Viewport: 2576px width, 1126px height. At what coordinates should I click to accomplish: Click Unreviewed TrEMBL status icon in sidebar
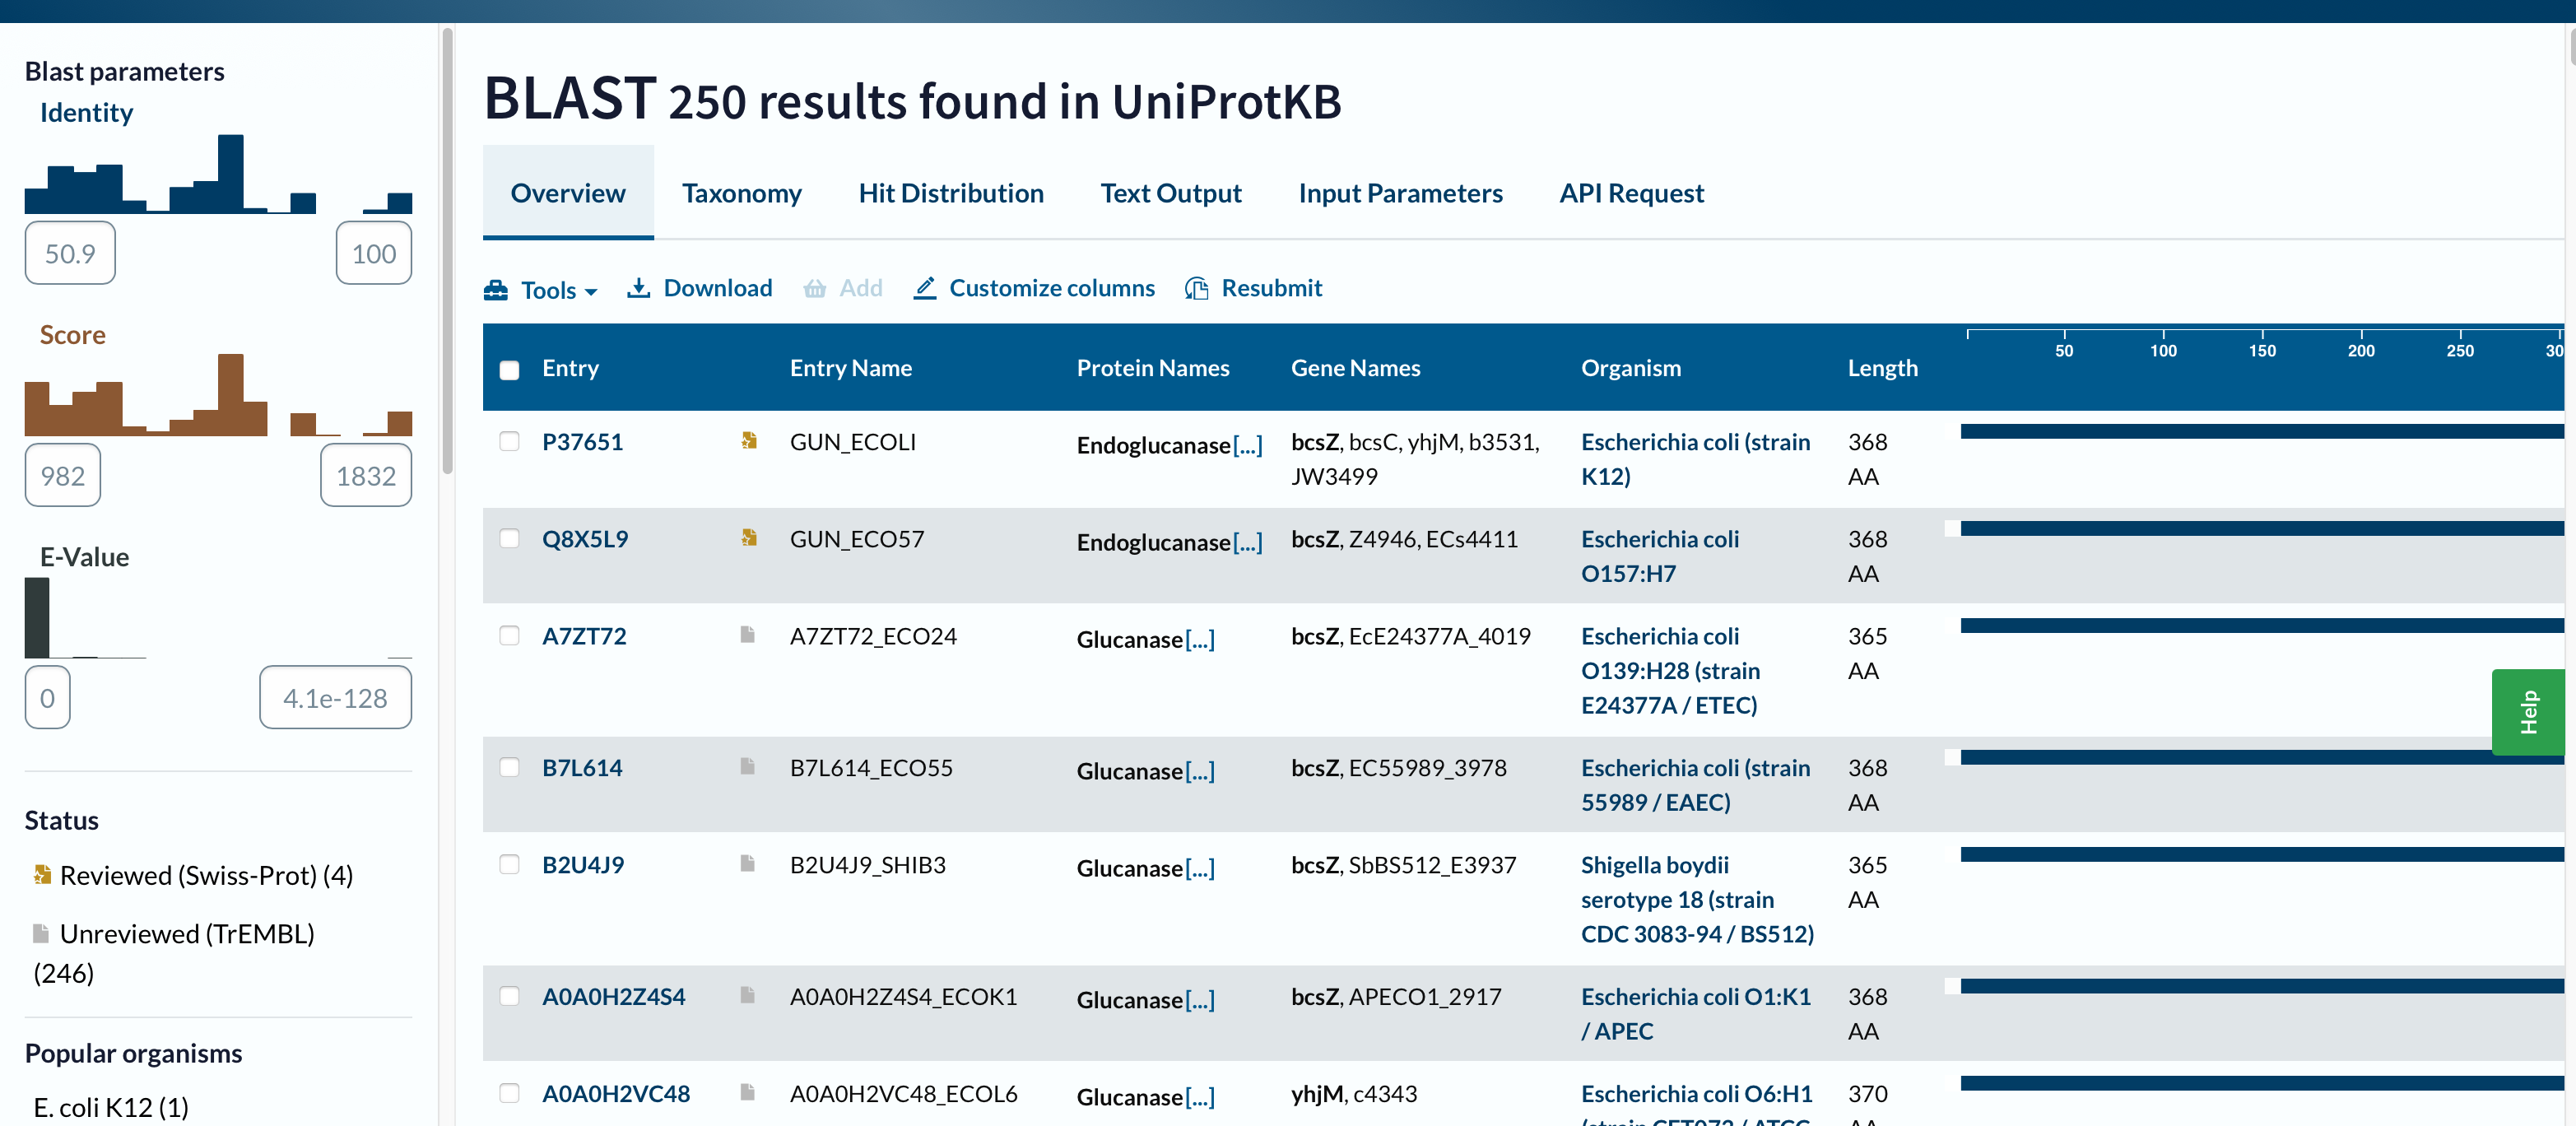pos(41,933)
